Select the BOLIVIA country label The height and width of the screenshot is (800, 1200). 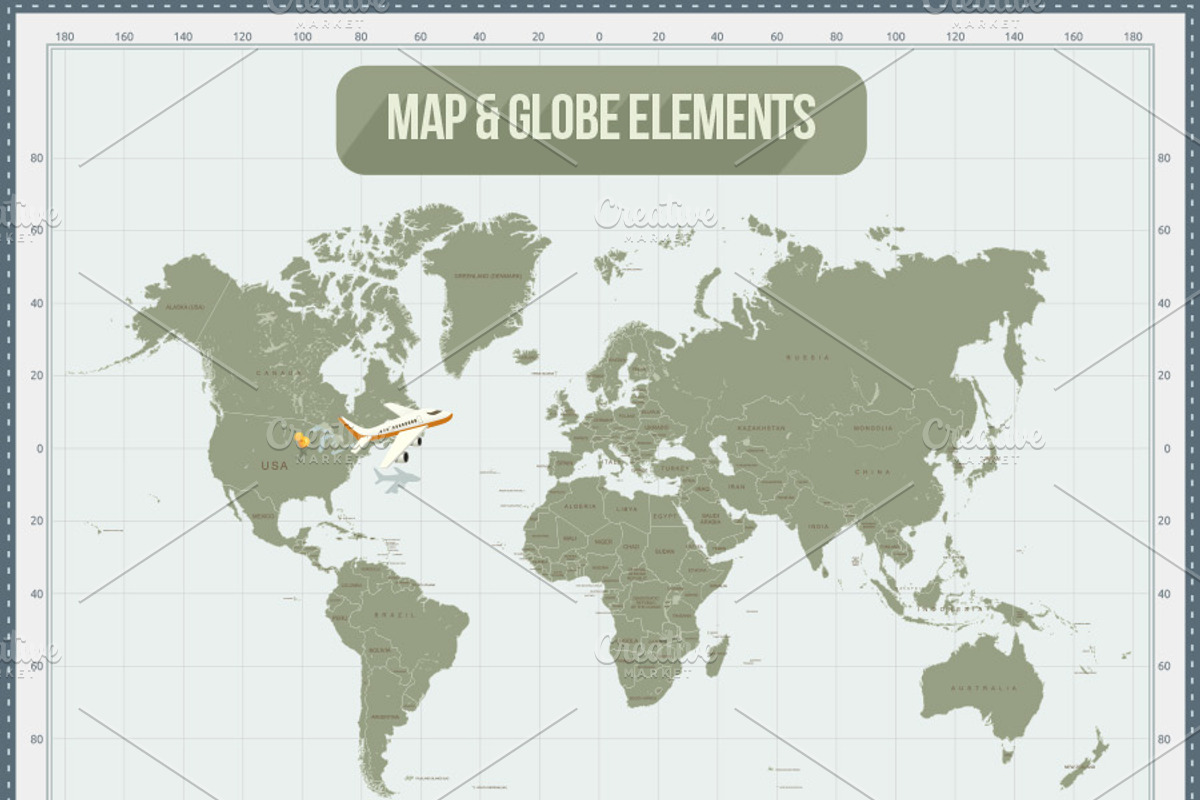pyautogui.click(x=378, y=650)
